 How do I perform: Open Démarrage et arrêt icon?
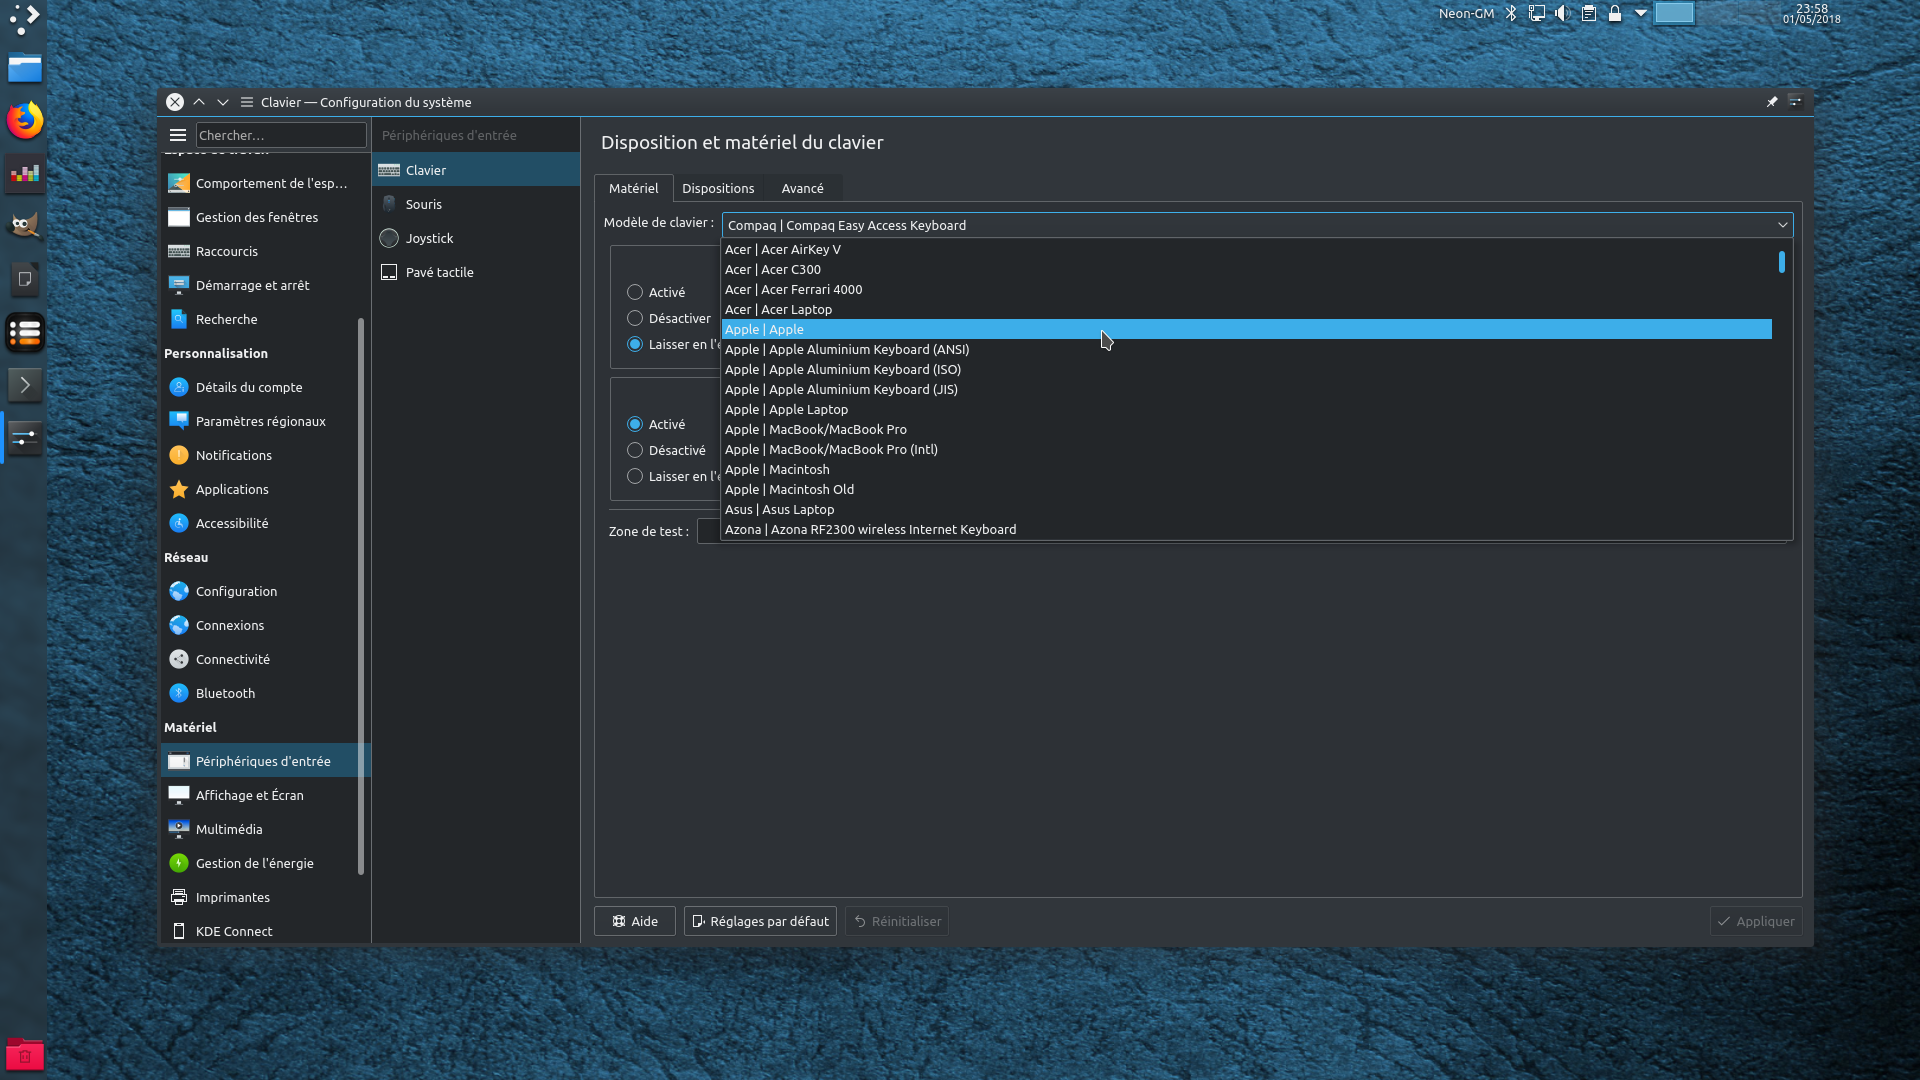[179, 285]
